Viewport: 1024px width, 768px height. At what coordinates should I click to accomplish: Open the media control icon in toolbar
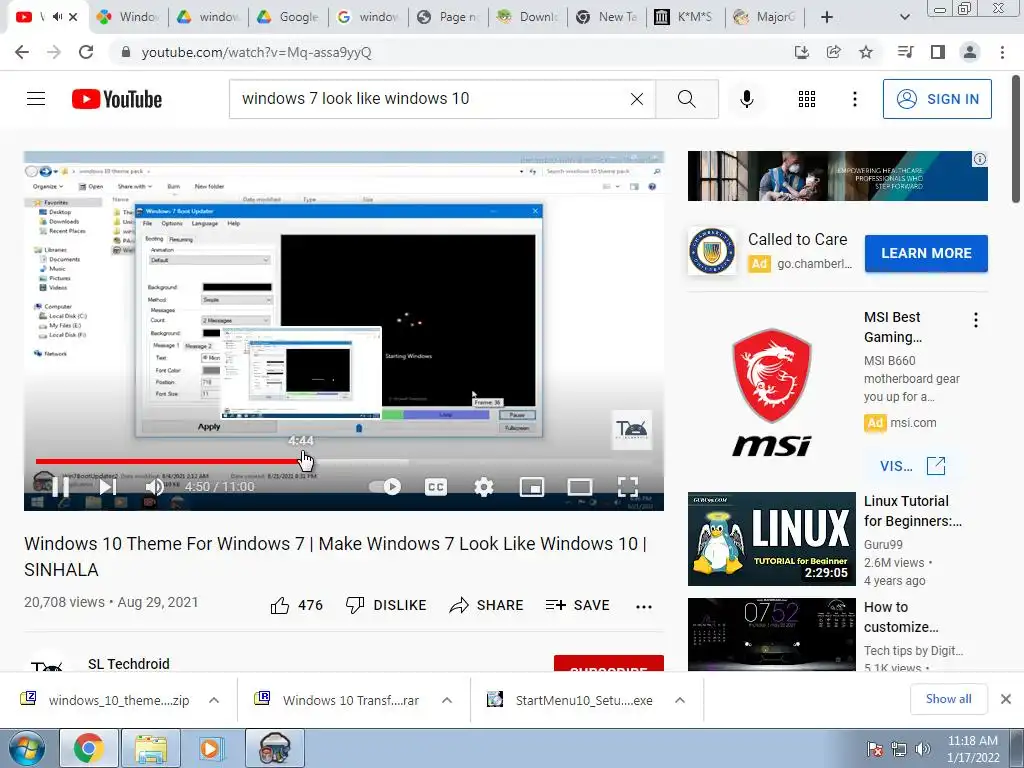905,52
